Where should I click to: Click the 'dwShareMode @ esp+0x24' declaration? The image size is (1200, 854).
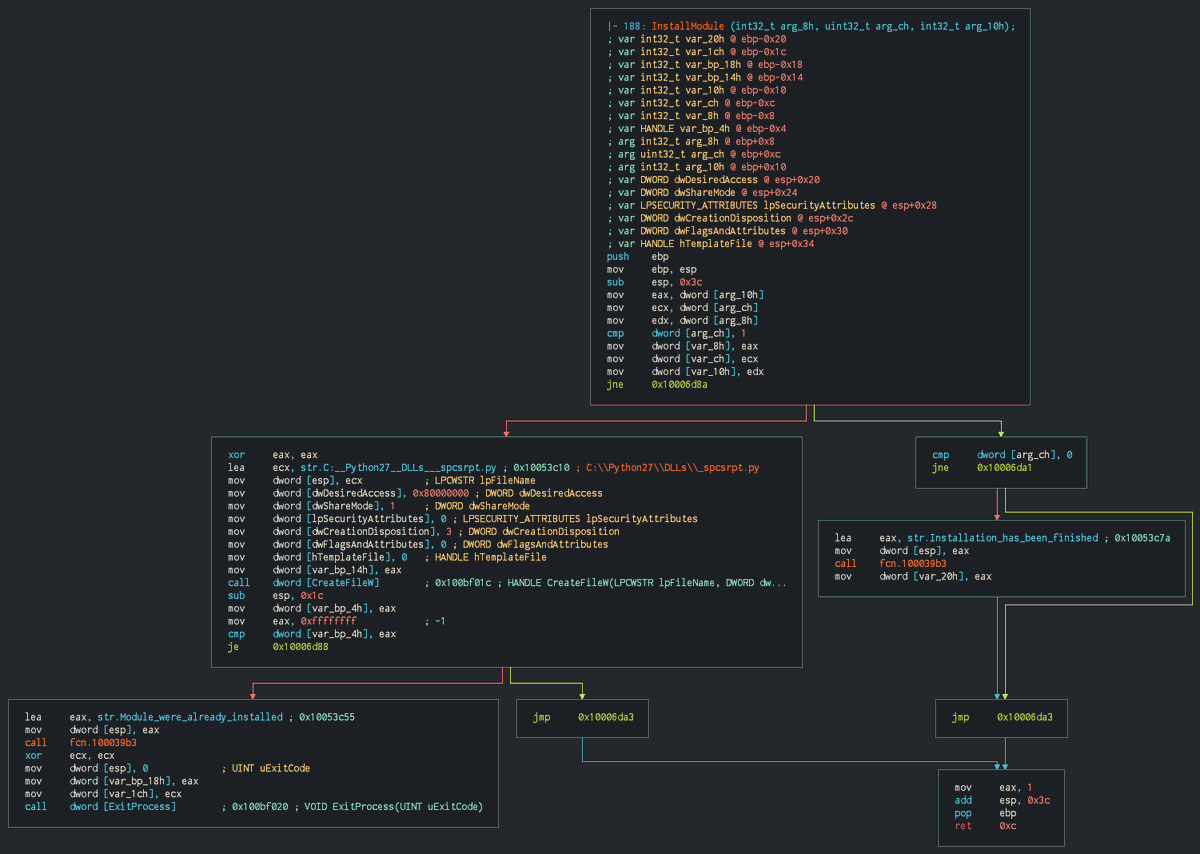tap(702, 193)
